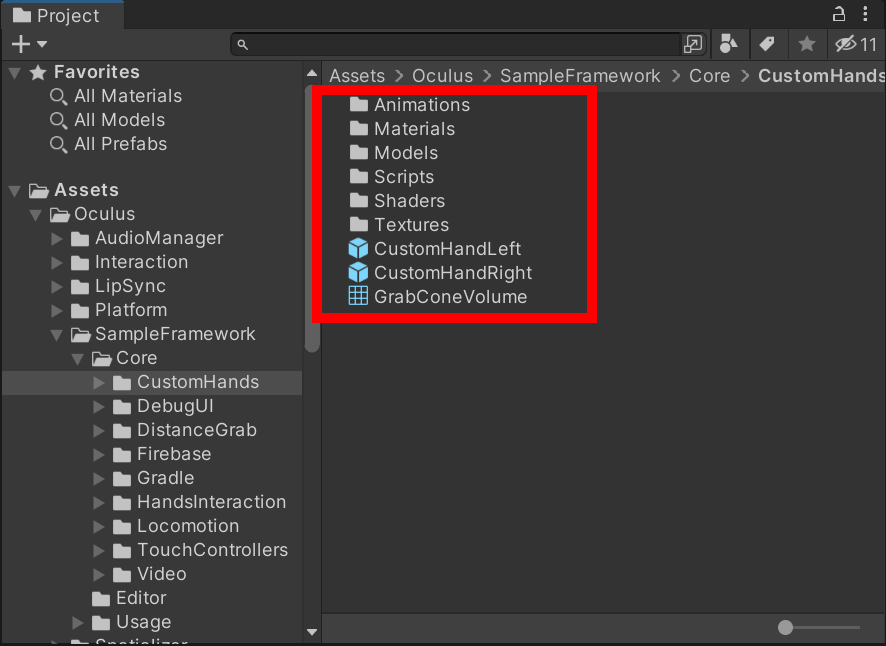Open the create asset plus menu
Viewport: 886px width, 646px height.
29,44
